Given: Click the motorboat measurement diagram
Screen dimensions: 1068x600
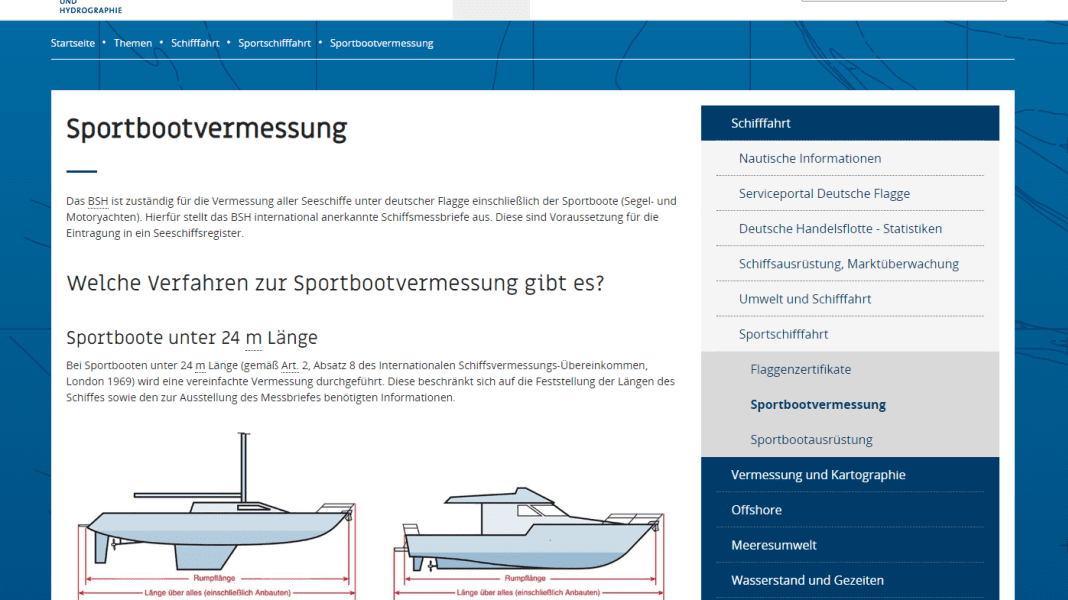Looking at the screenshot, I should pyautogui.click(x=529, y=543).
